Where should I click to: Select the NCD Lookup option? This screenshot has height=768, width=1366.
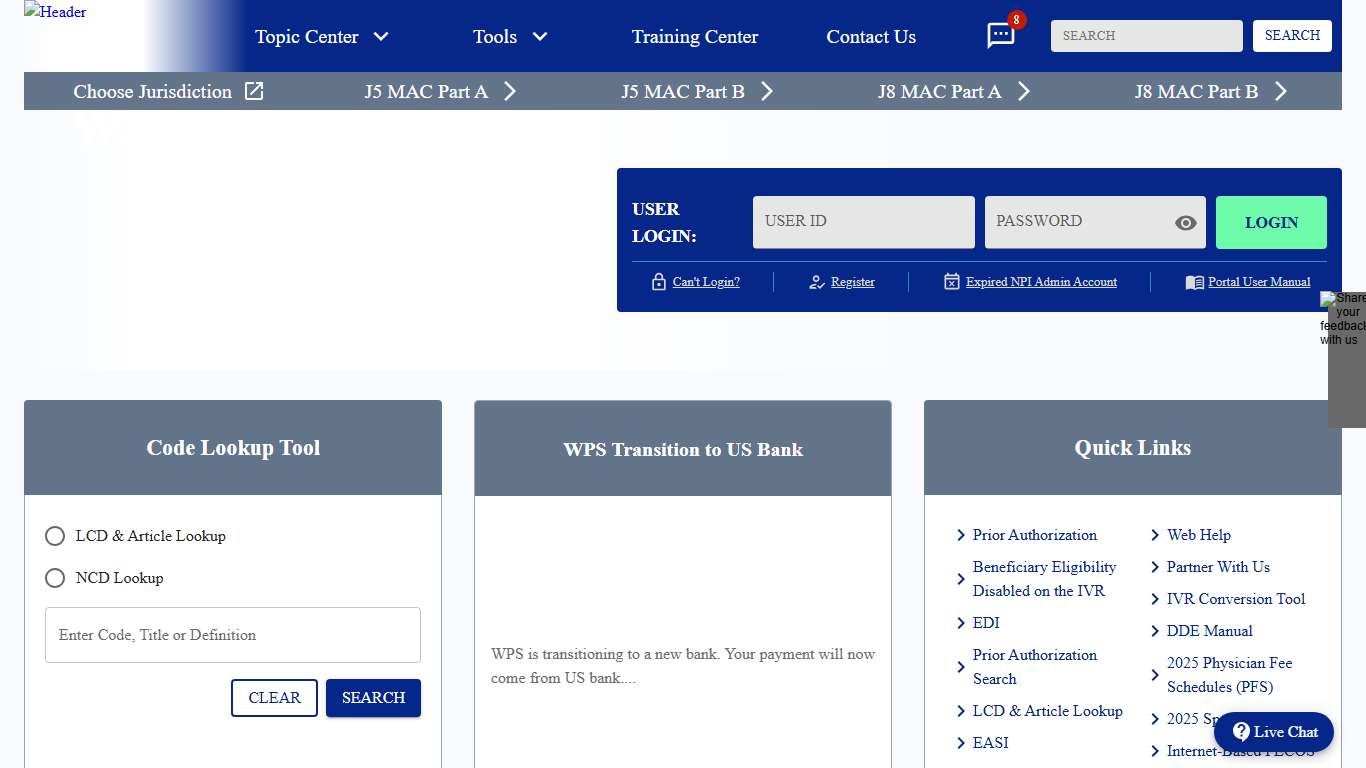[x=55, y=578]
